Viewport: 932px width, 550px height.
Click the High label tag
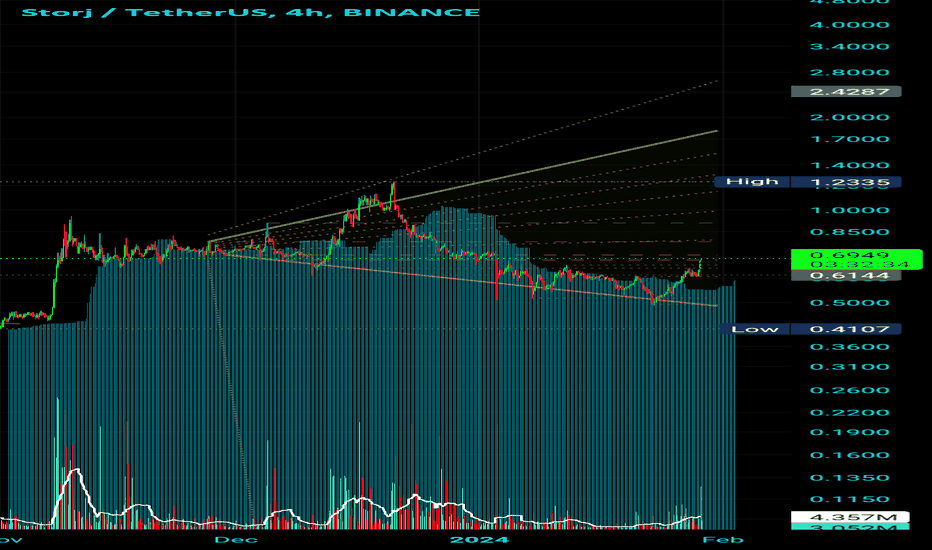click(752, 182)
